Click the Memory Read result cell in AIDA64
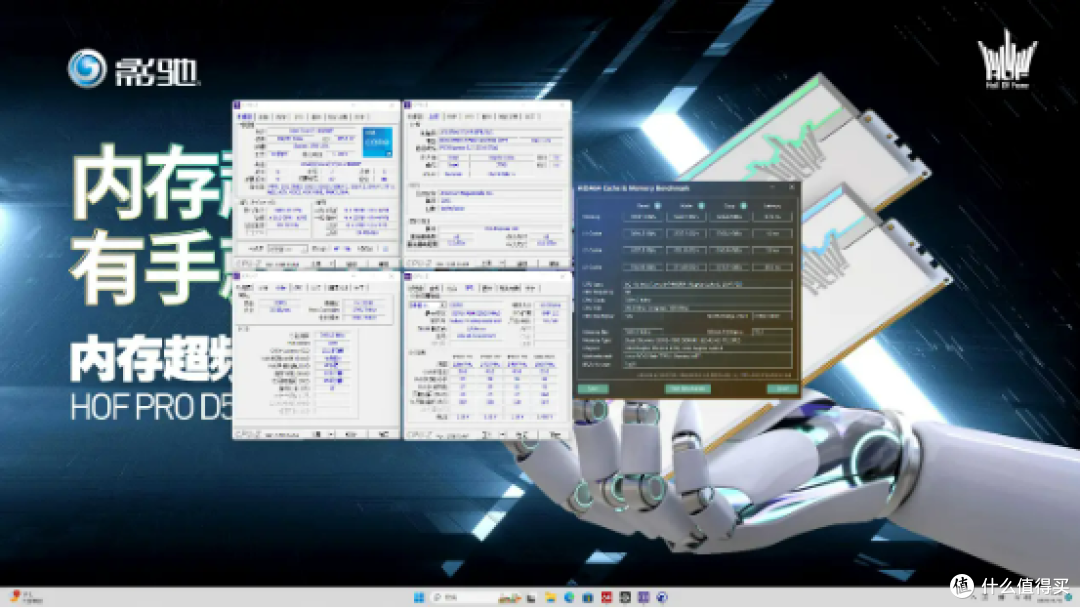Viewport: 1080px width, 609px height. coord(643,217)
